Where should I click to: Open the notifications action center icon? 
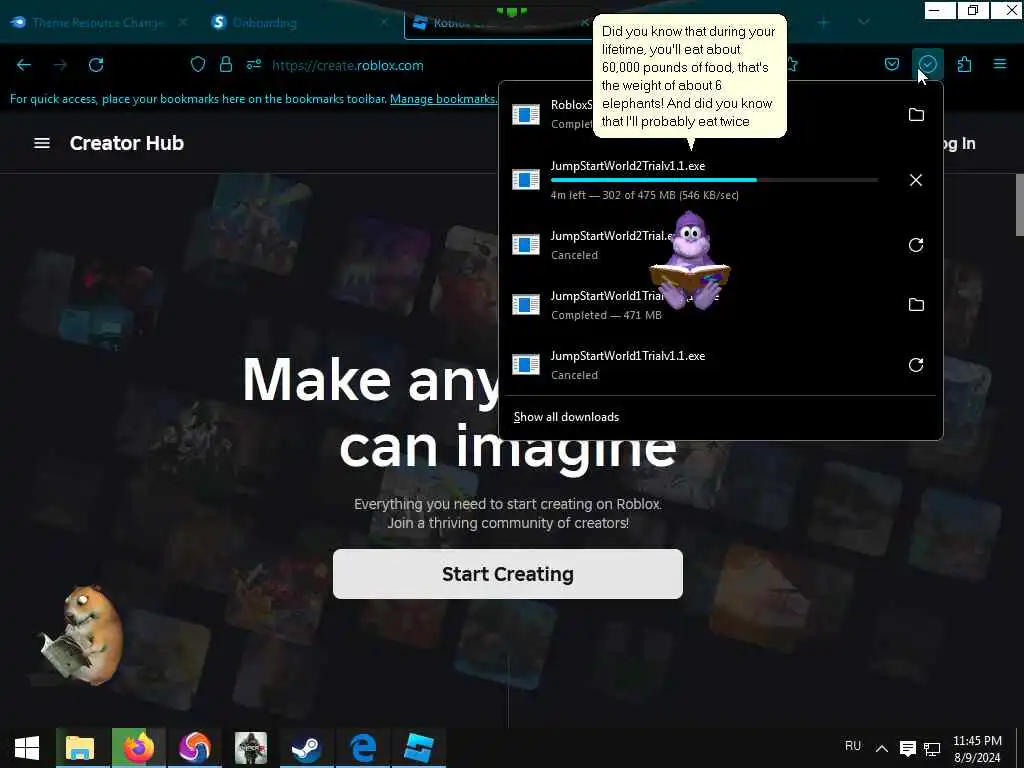907,748
